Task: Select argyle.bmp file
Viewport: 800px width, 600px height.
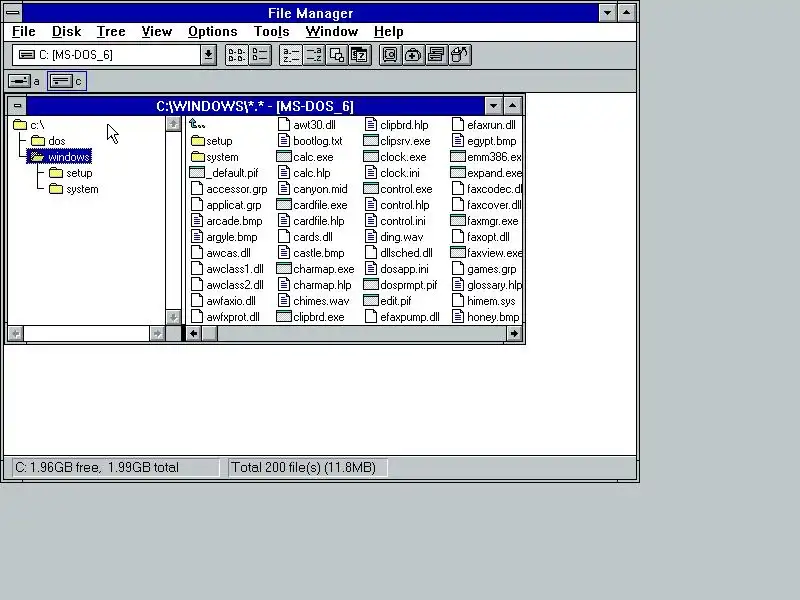Action: click(x=224, y=237)
